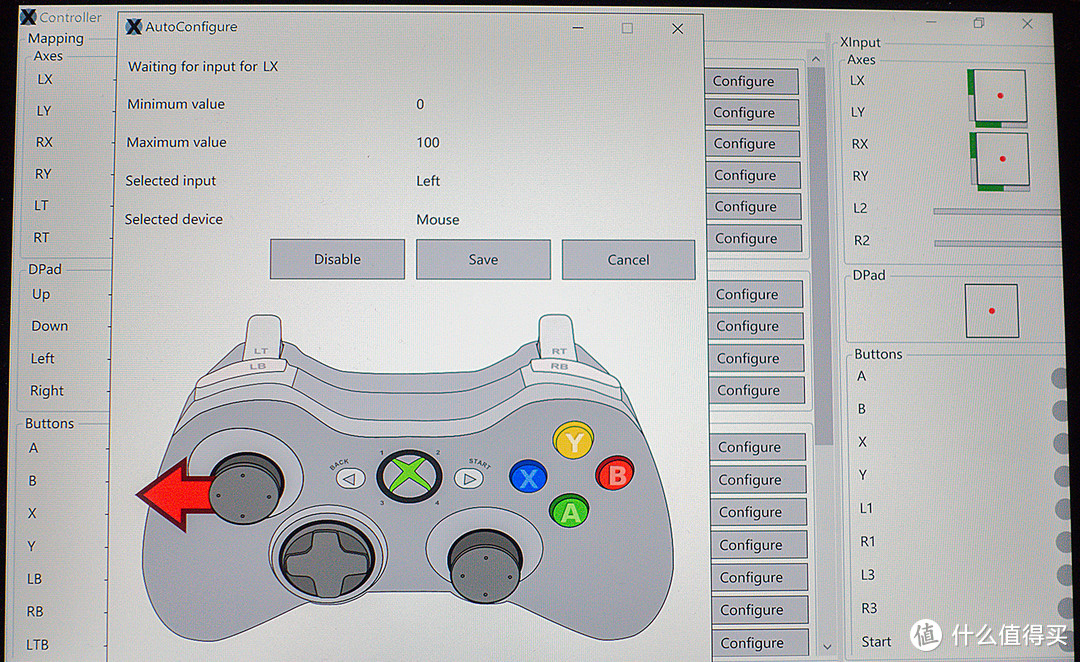This screenshot has width=1080, height=662.
Task: Click the XInput R2 trigger bar
Action: pos(998,243)
